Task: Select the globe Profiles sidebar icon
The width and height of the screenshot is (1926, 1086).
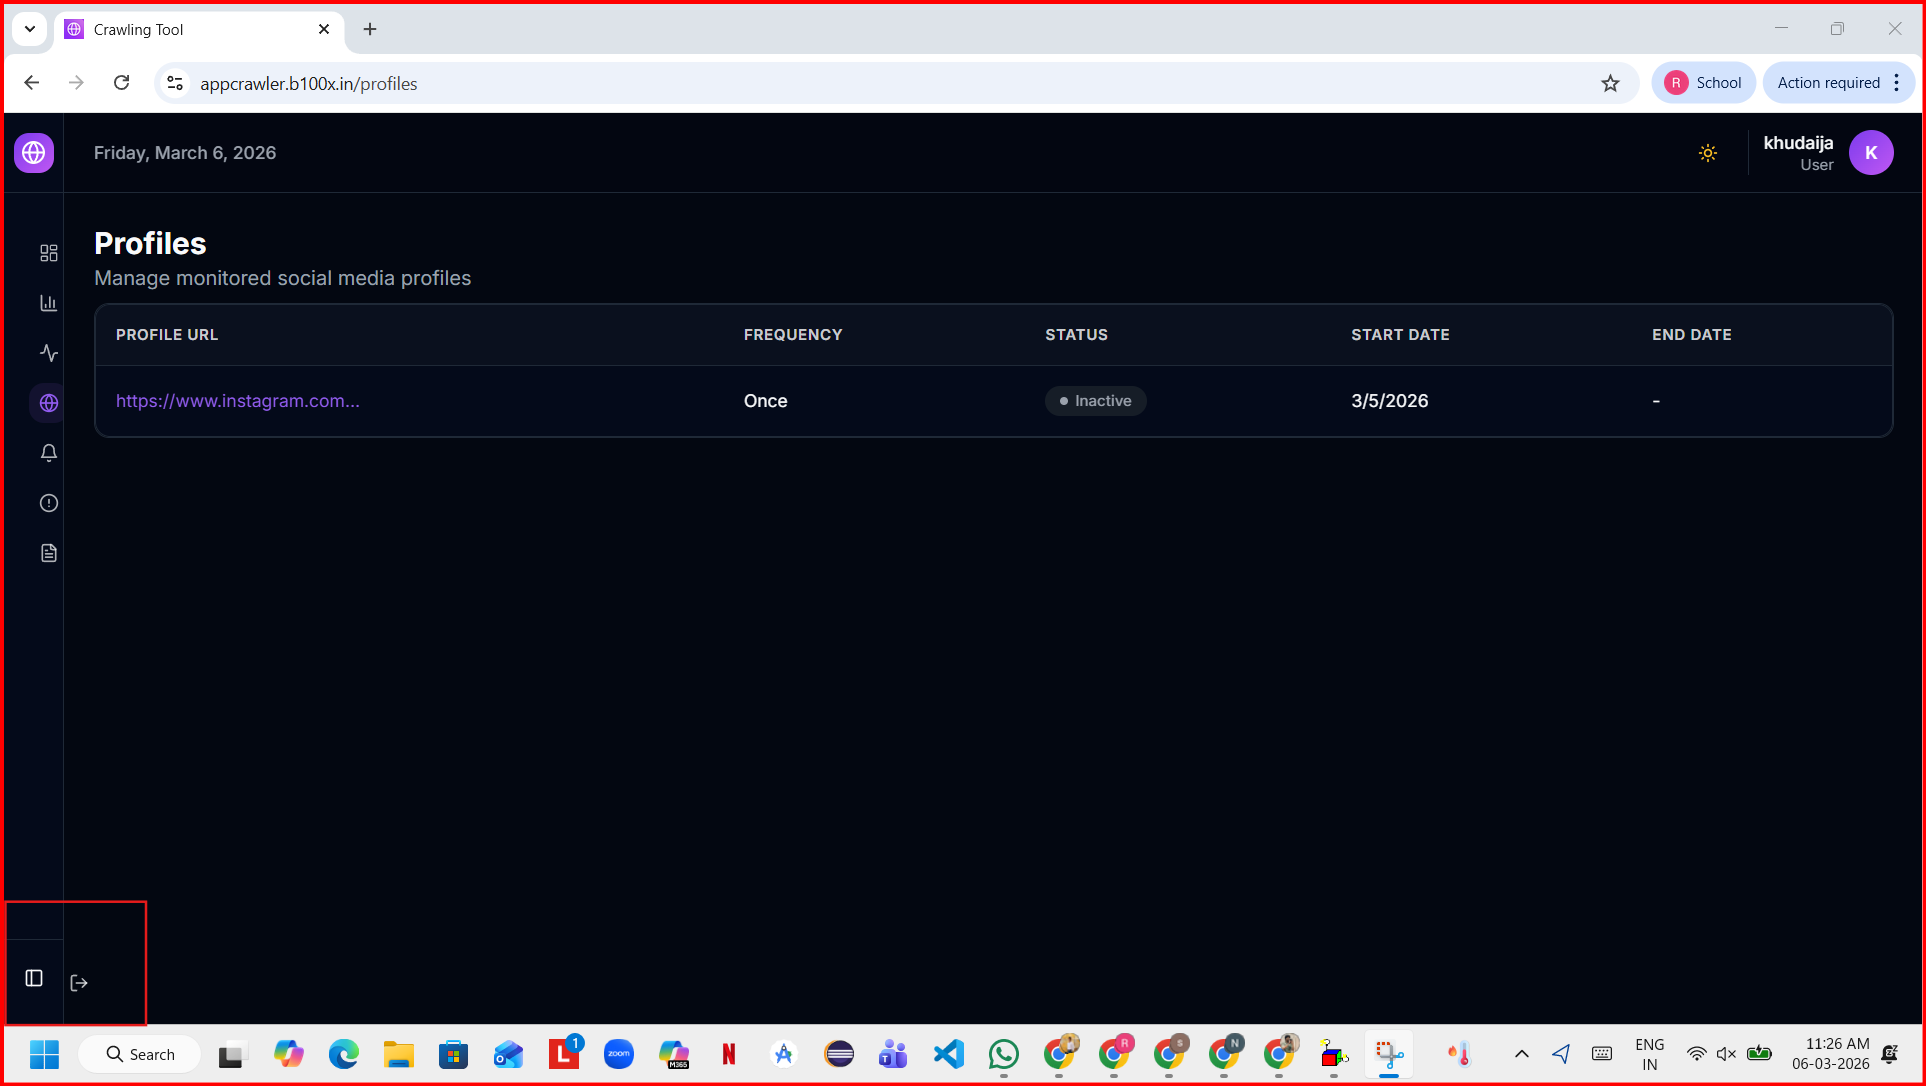Action: pos(48,403)
